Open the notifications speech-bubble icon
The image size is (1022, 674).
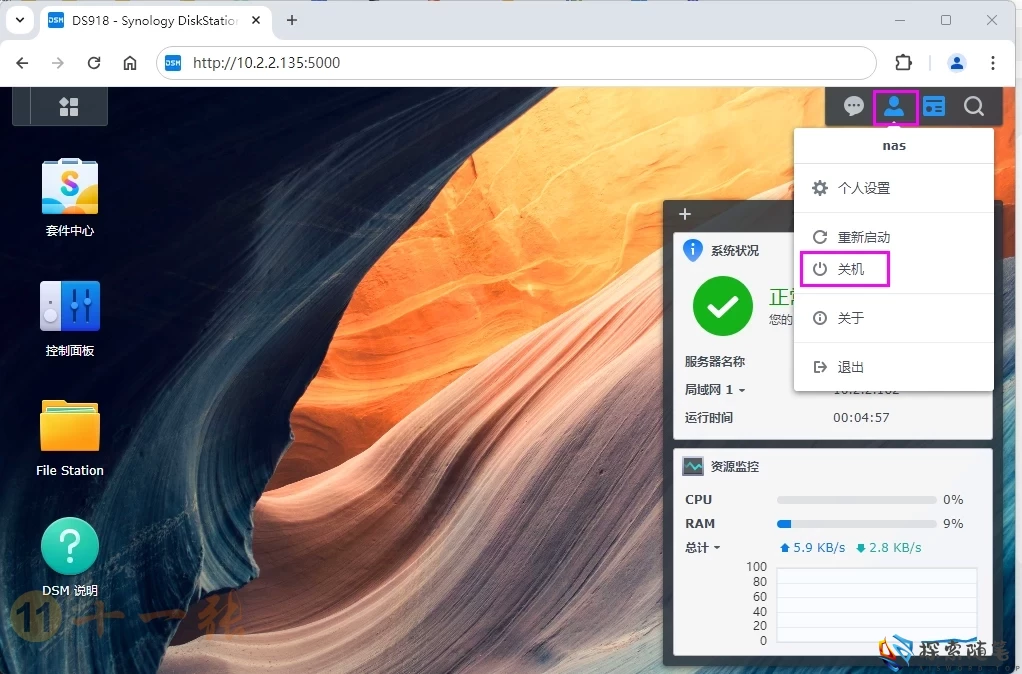pos(854,106)
